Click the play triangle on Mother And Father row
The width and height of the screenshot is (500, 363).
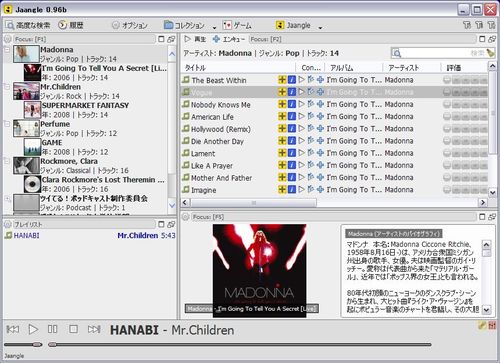pyautogui.click(x=302, y=177)
